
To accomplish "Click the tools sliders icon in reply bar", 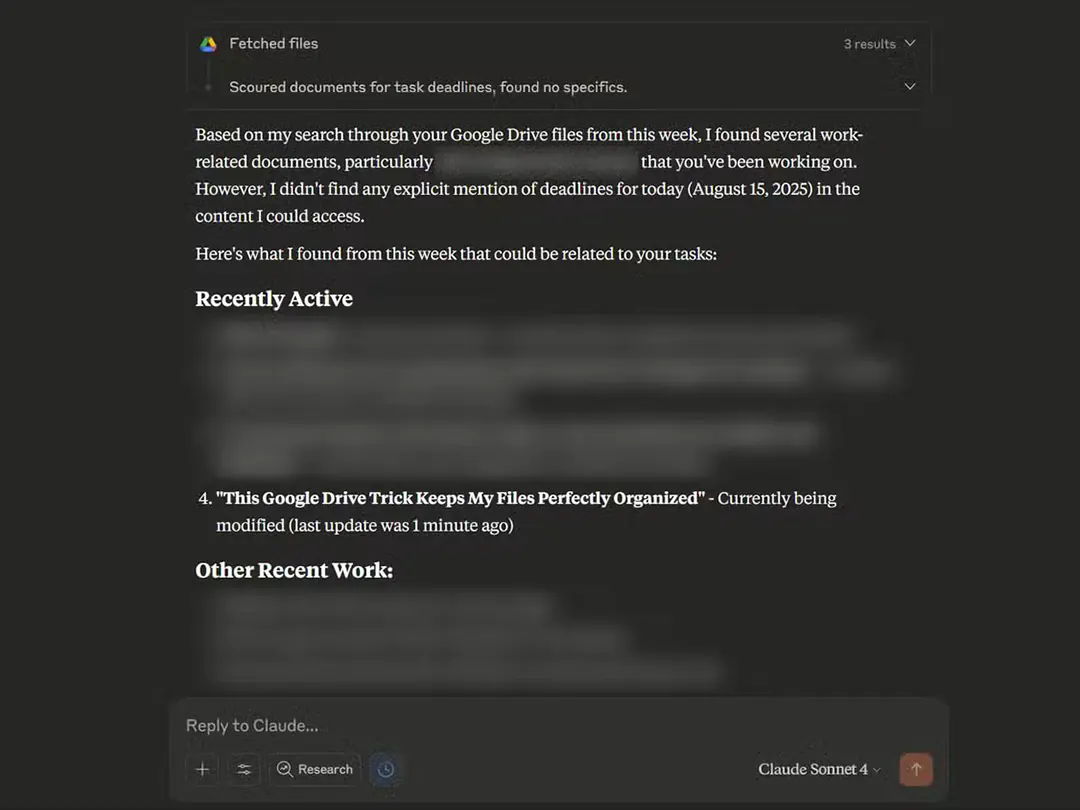I will (243, 769).
